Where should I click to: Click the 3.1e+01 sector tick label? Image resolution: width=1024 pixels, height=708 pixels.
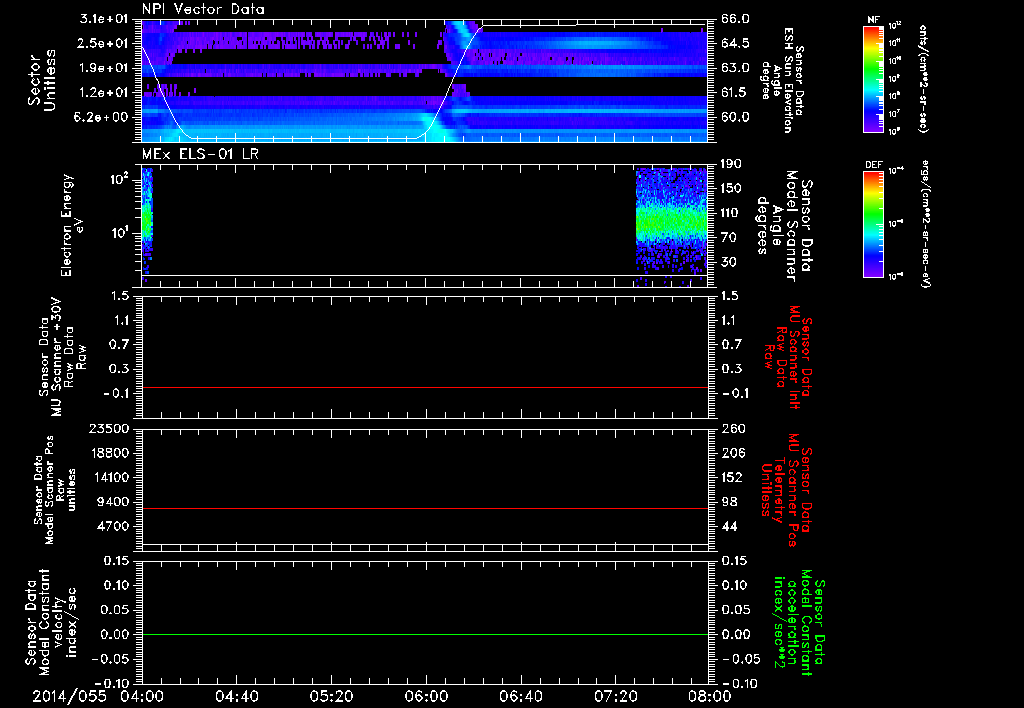(105, 19)
